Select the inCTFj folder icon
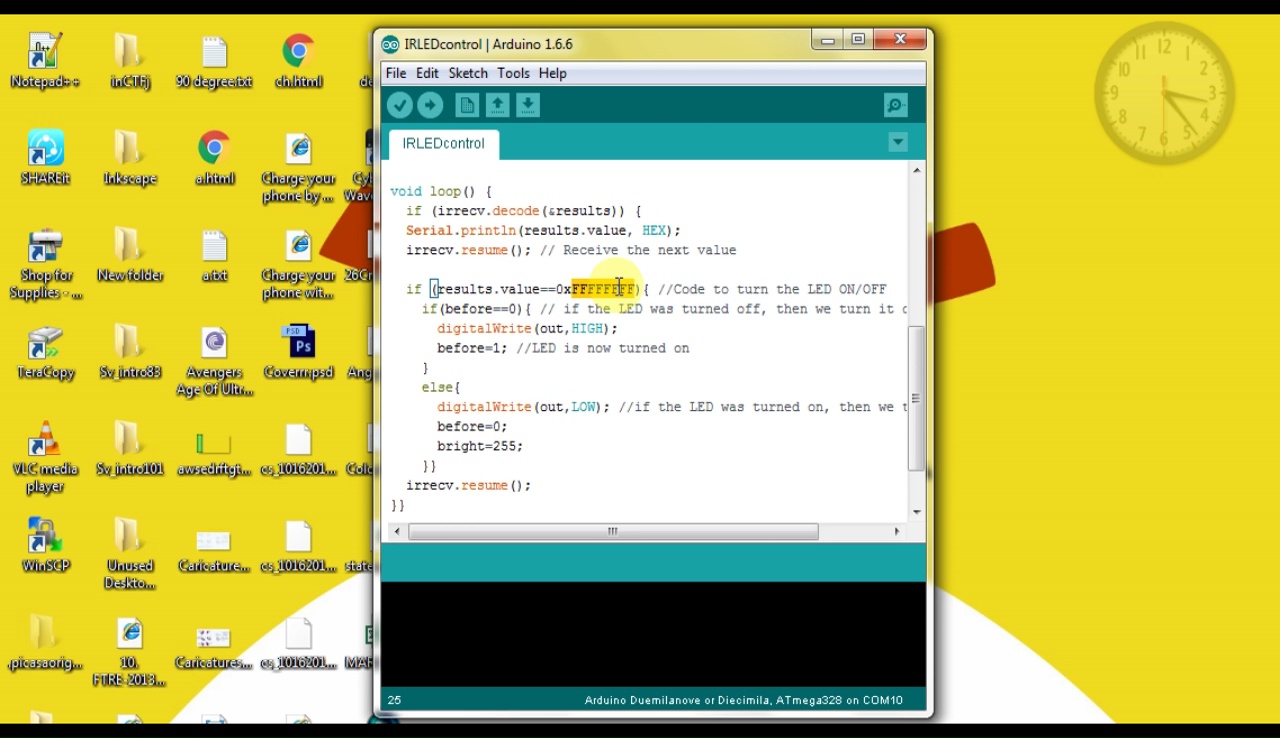Image resolution: width=1280 pixels, height=738 pixels. click(x=130, y=61)
